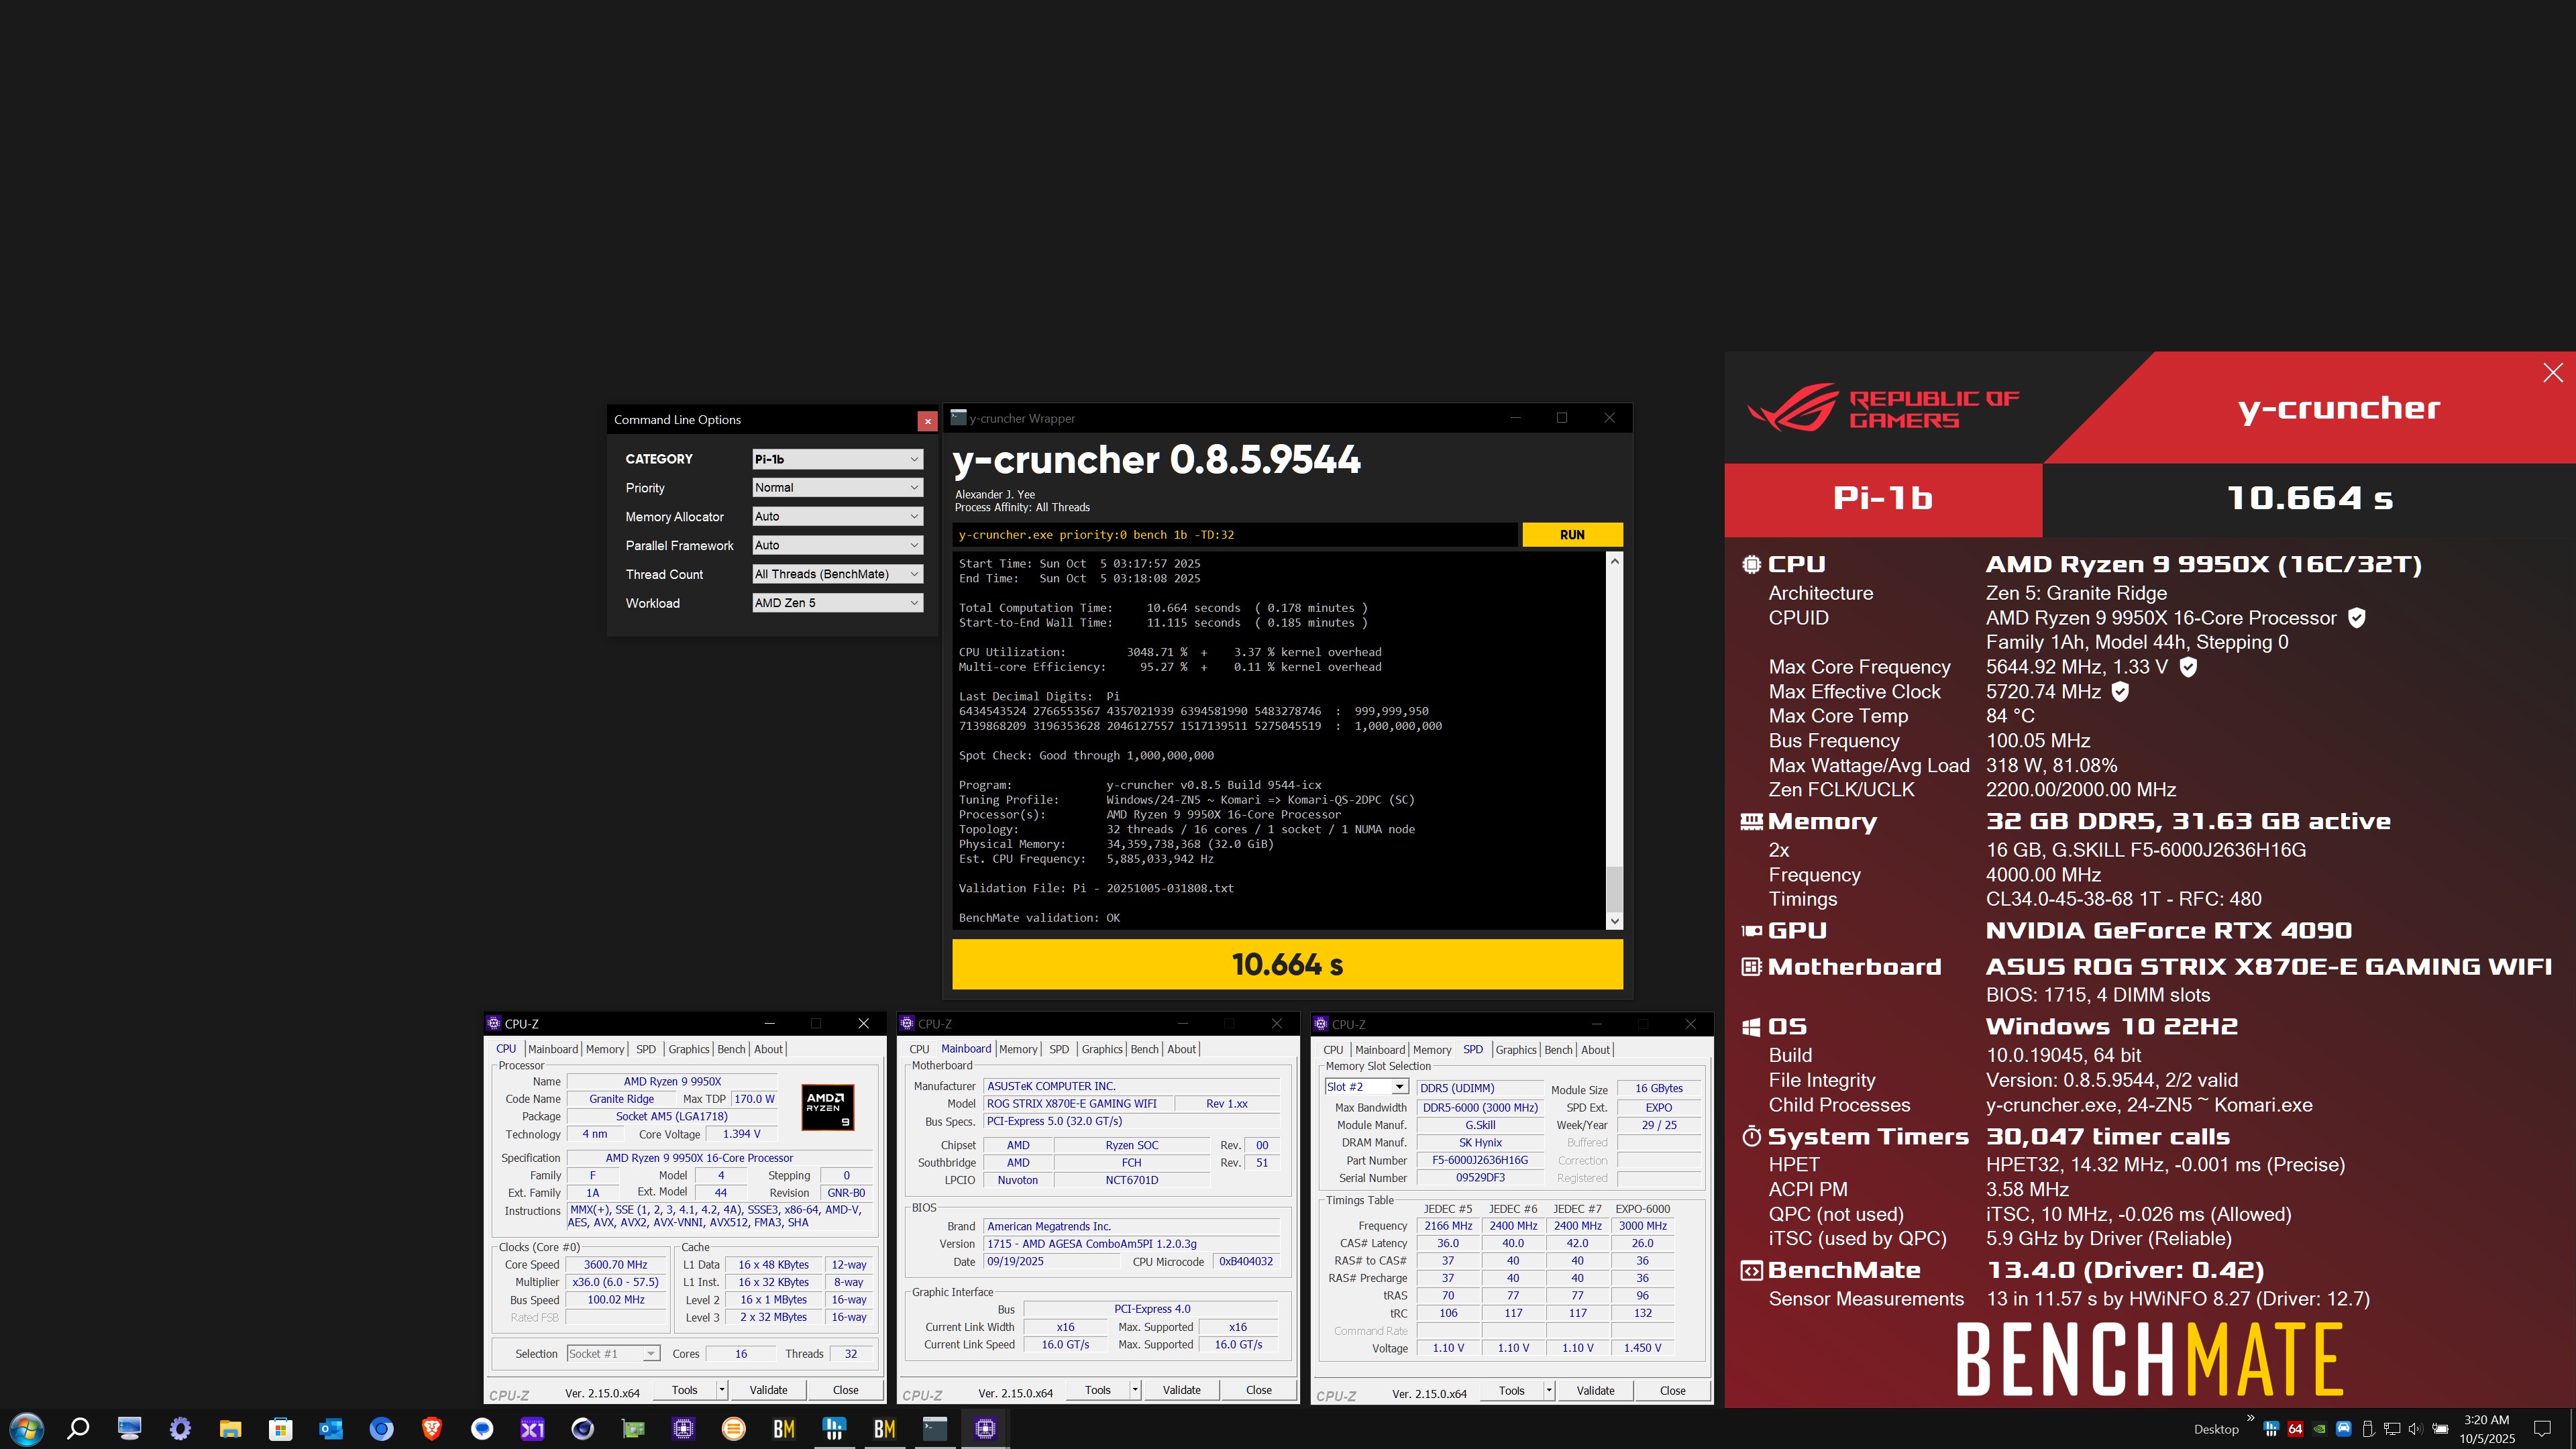Open Tools dropdown arrow in first CPU-Z
Image resolution: width=2576 pixels, height=1449 pixels.
coord(721,1390)
